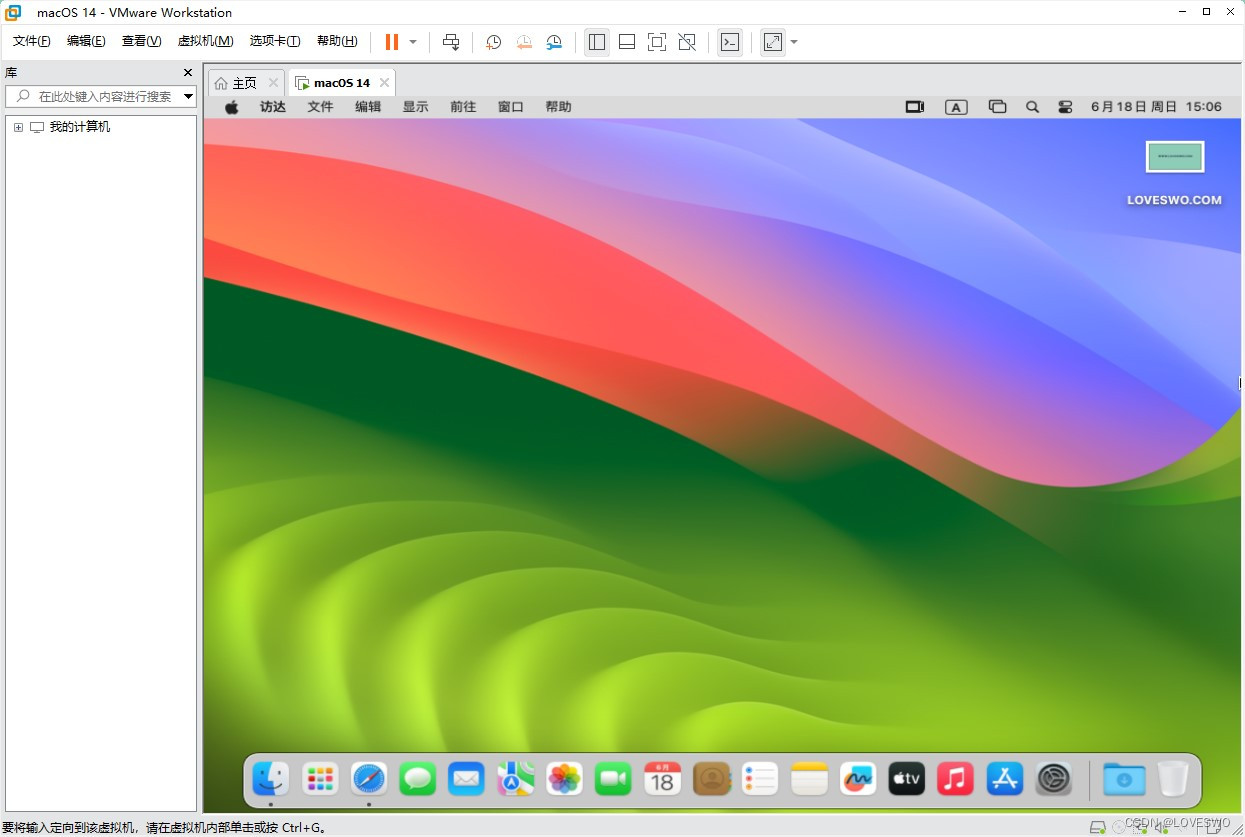Select the desktop file thumbnail icon
1245x837 pixels.
pyautogui.click(x=1175, y=157)
